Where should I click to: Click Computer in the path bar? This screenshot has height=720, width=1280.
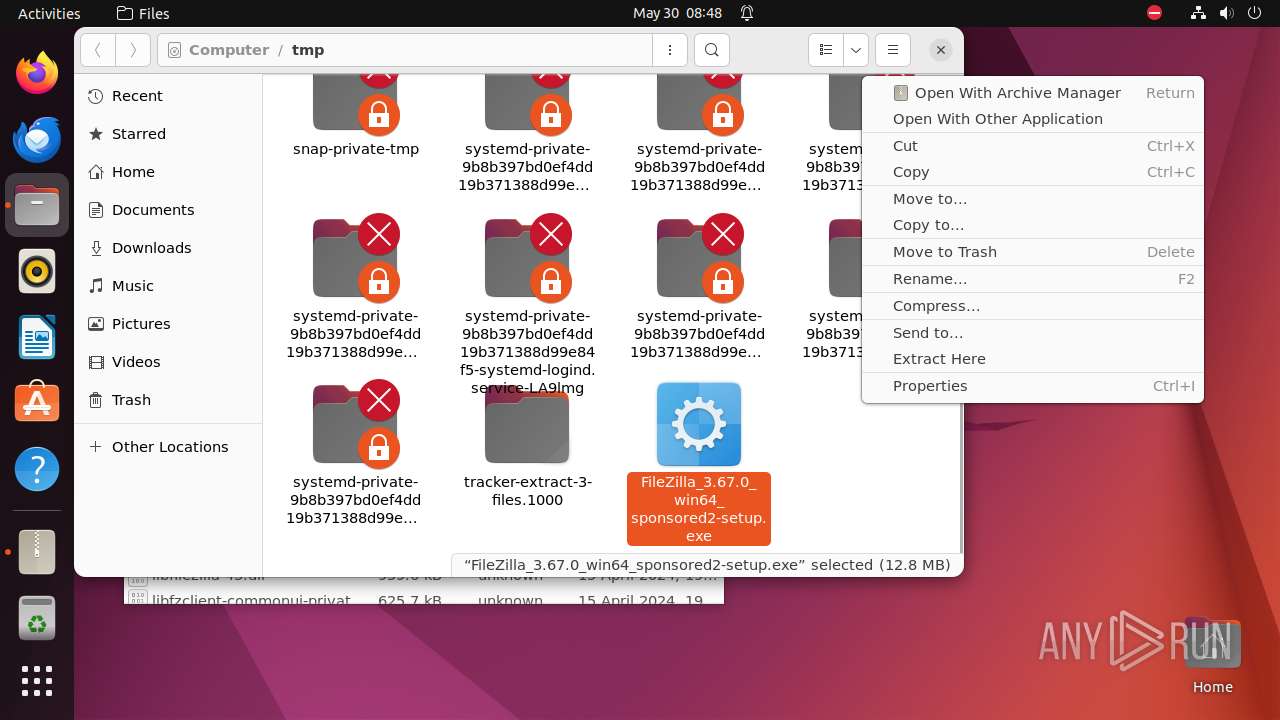point(228,50)
